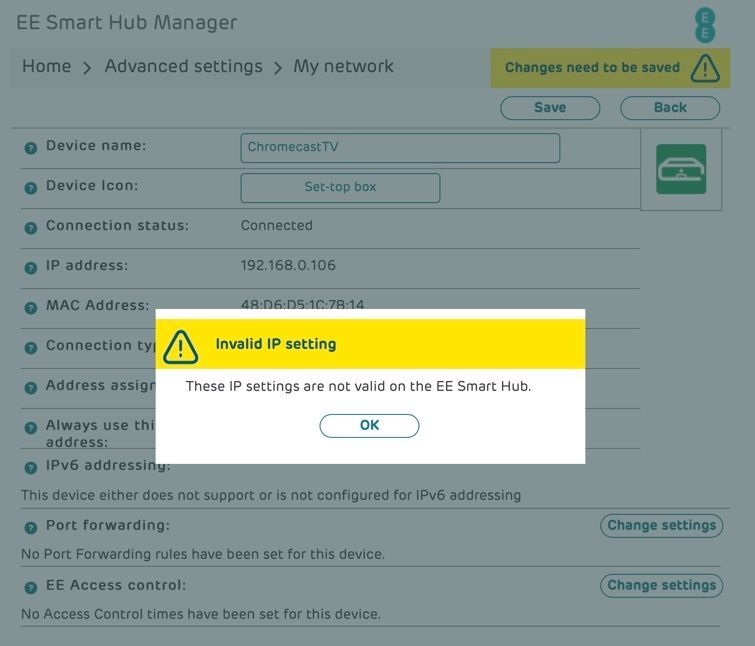Viewport: 755px width, 646px height.
Task: Click the Back button
Action: pos(670,107)
